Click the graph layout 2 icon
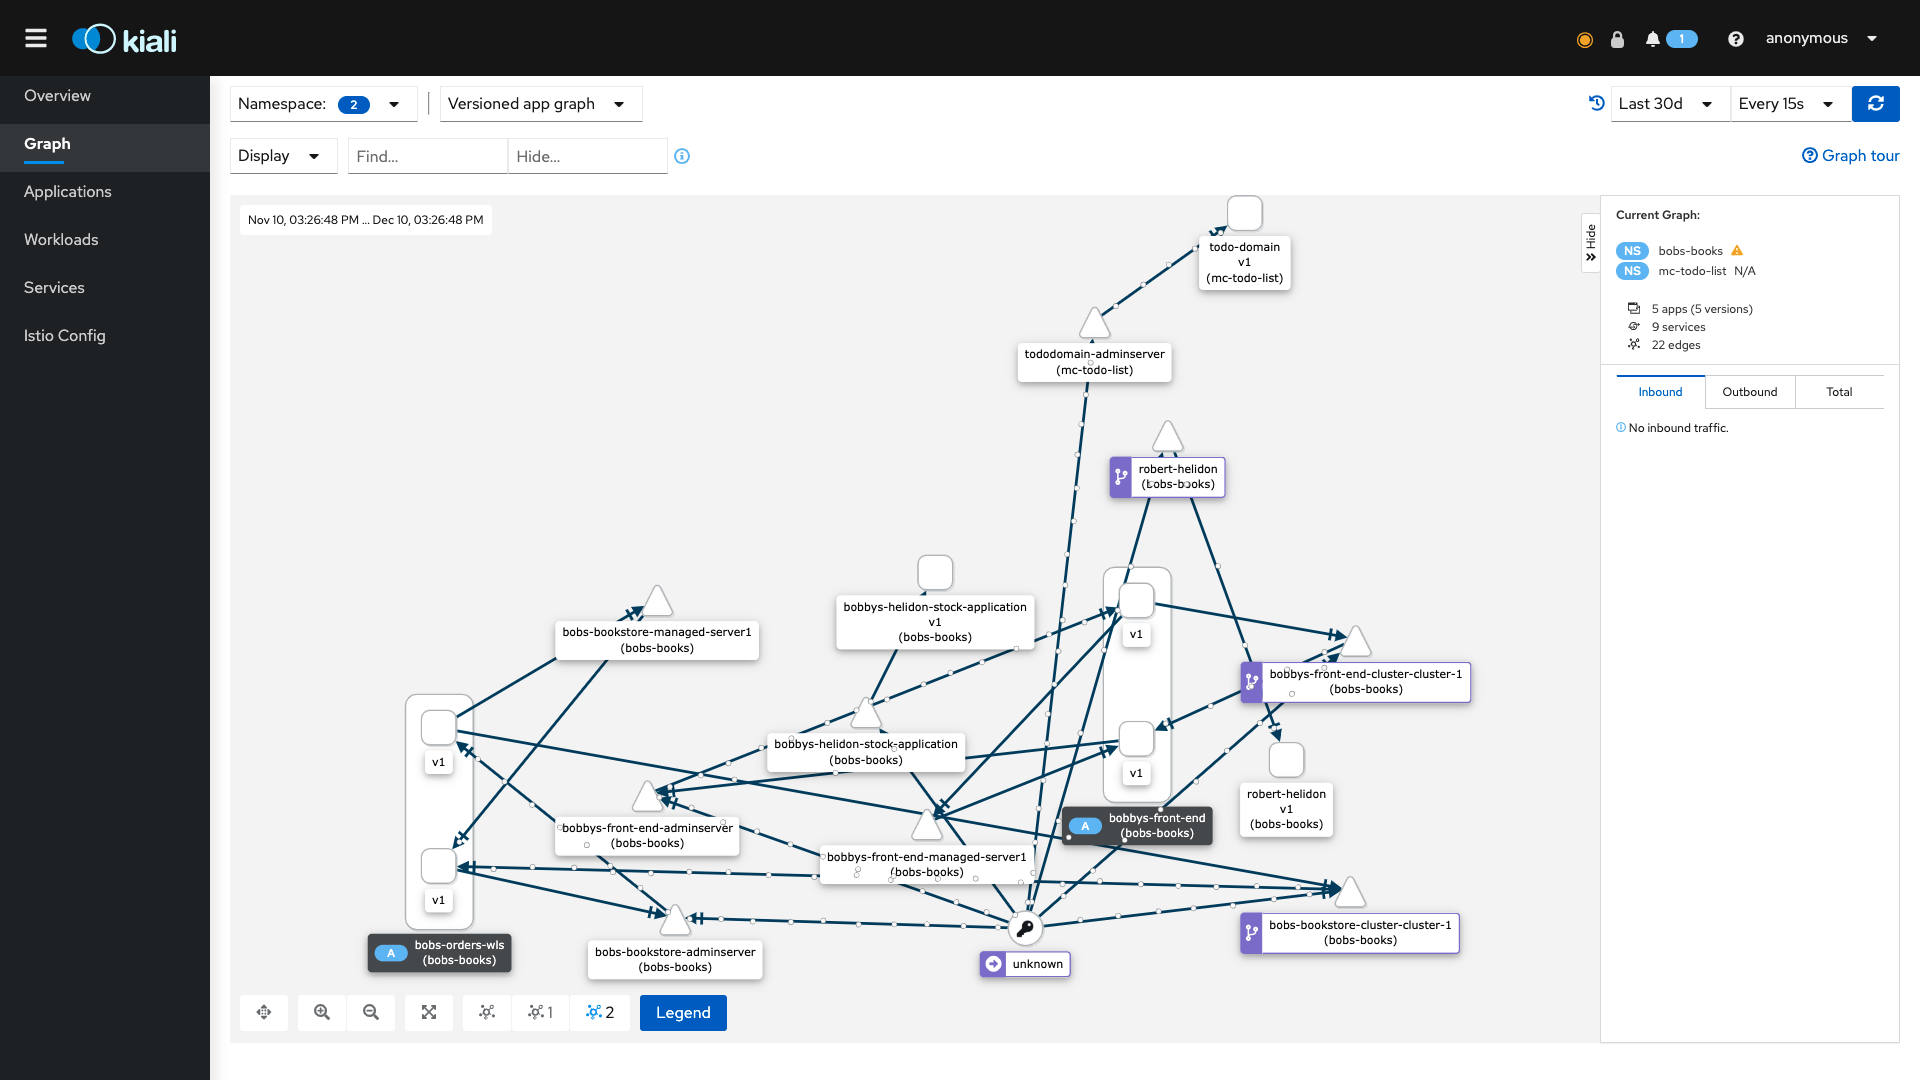This screenshot has height=1080, width=1920. 600,1012
